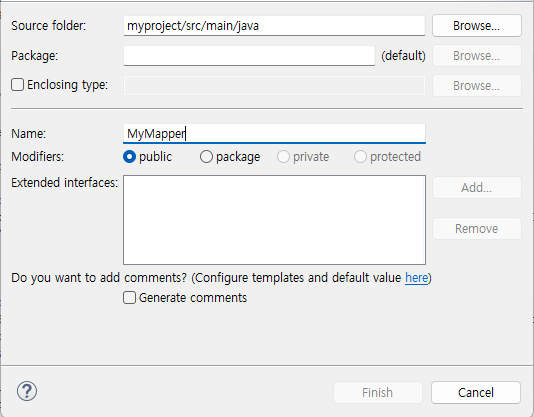Click the Finish button

click(x=378, y=392)
